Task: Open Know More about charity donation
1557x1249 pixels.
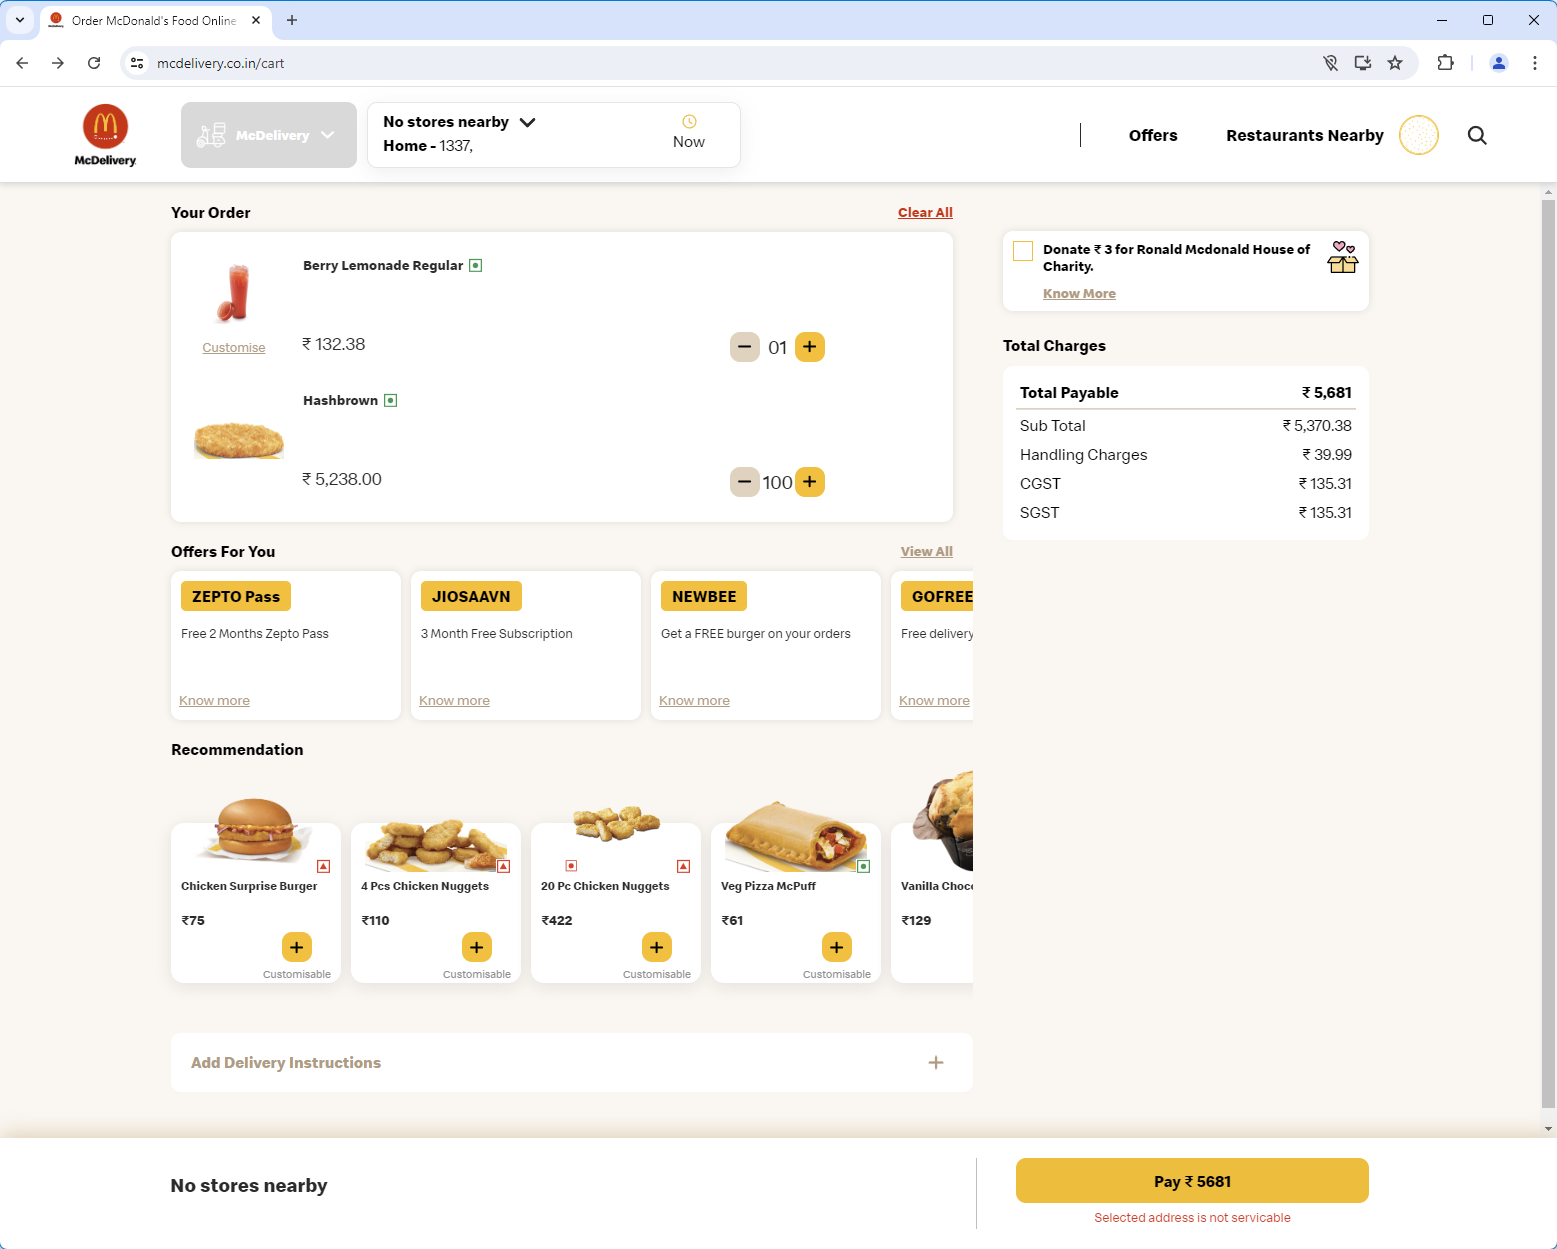Action: click(1079, 293)
